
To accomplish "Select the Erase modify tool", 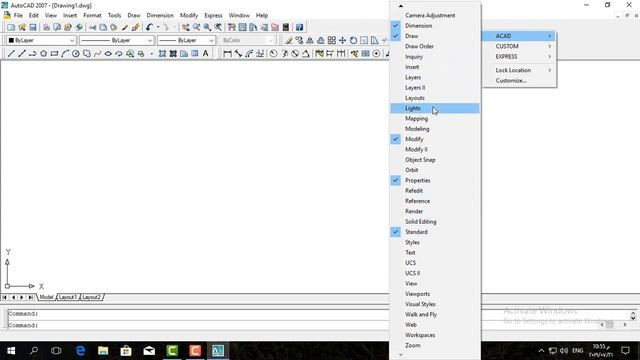I will point(289,40).
